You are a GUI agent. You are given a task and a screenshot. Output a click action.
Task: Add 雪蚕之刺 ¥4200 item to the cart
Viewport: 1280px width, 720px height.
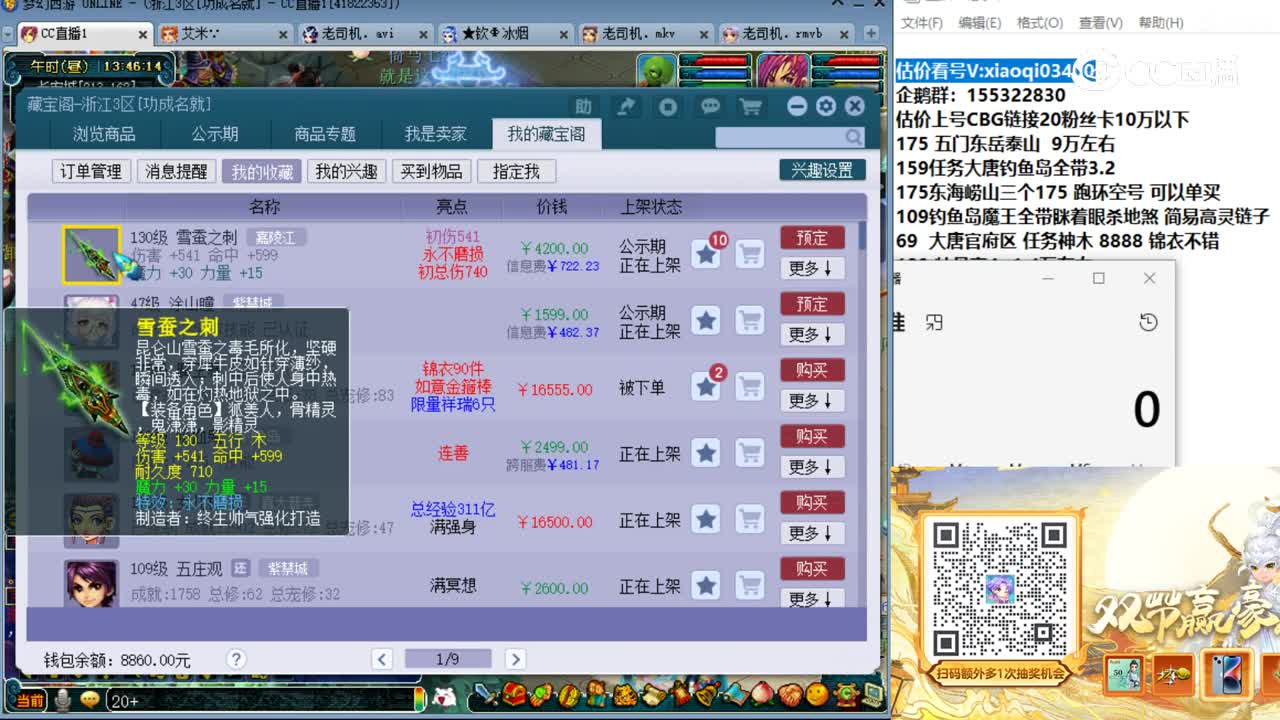pyautogui.click(x=750, y=255)
